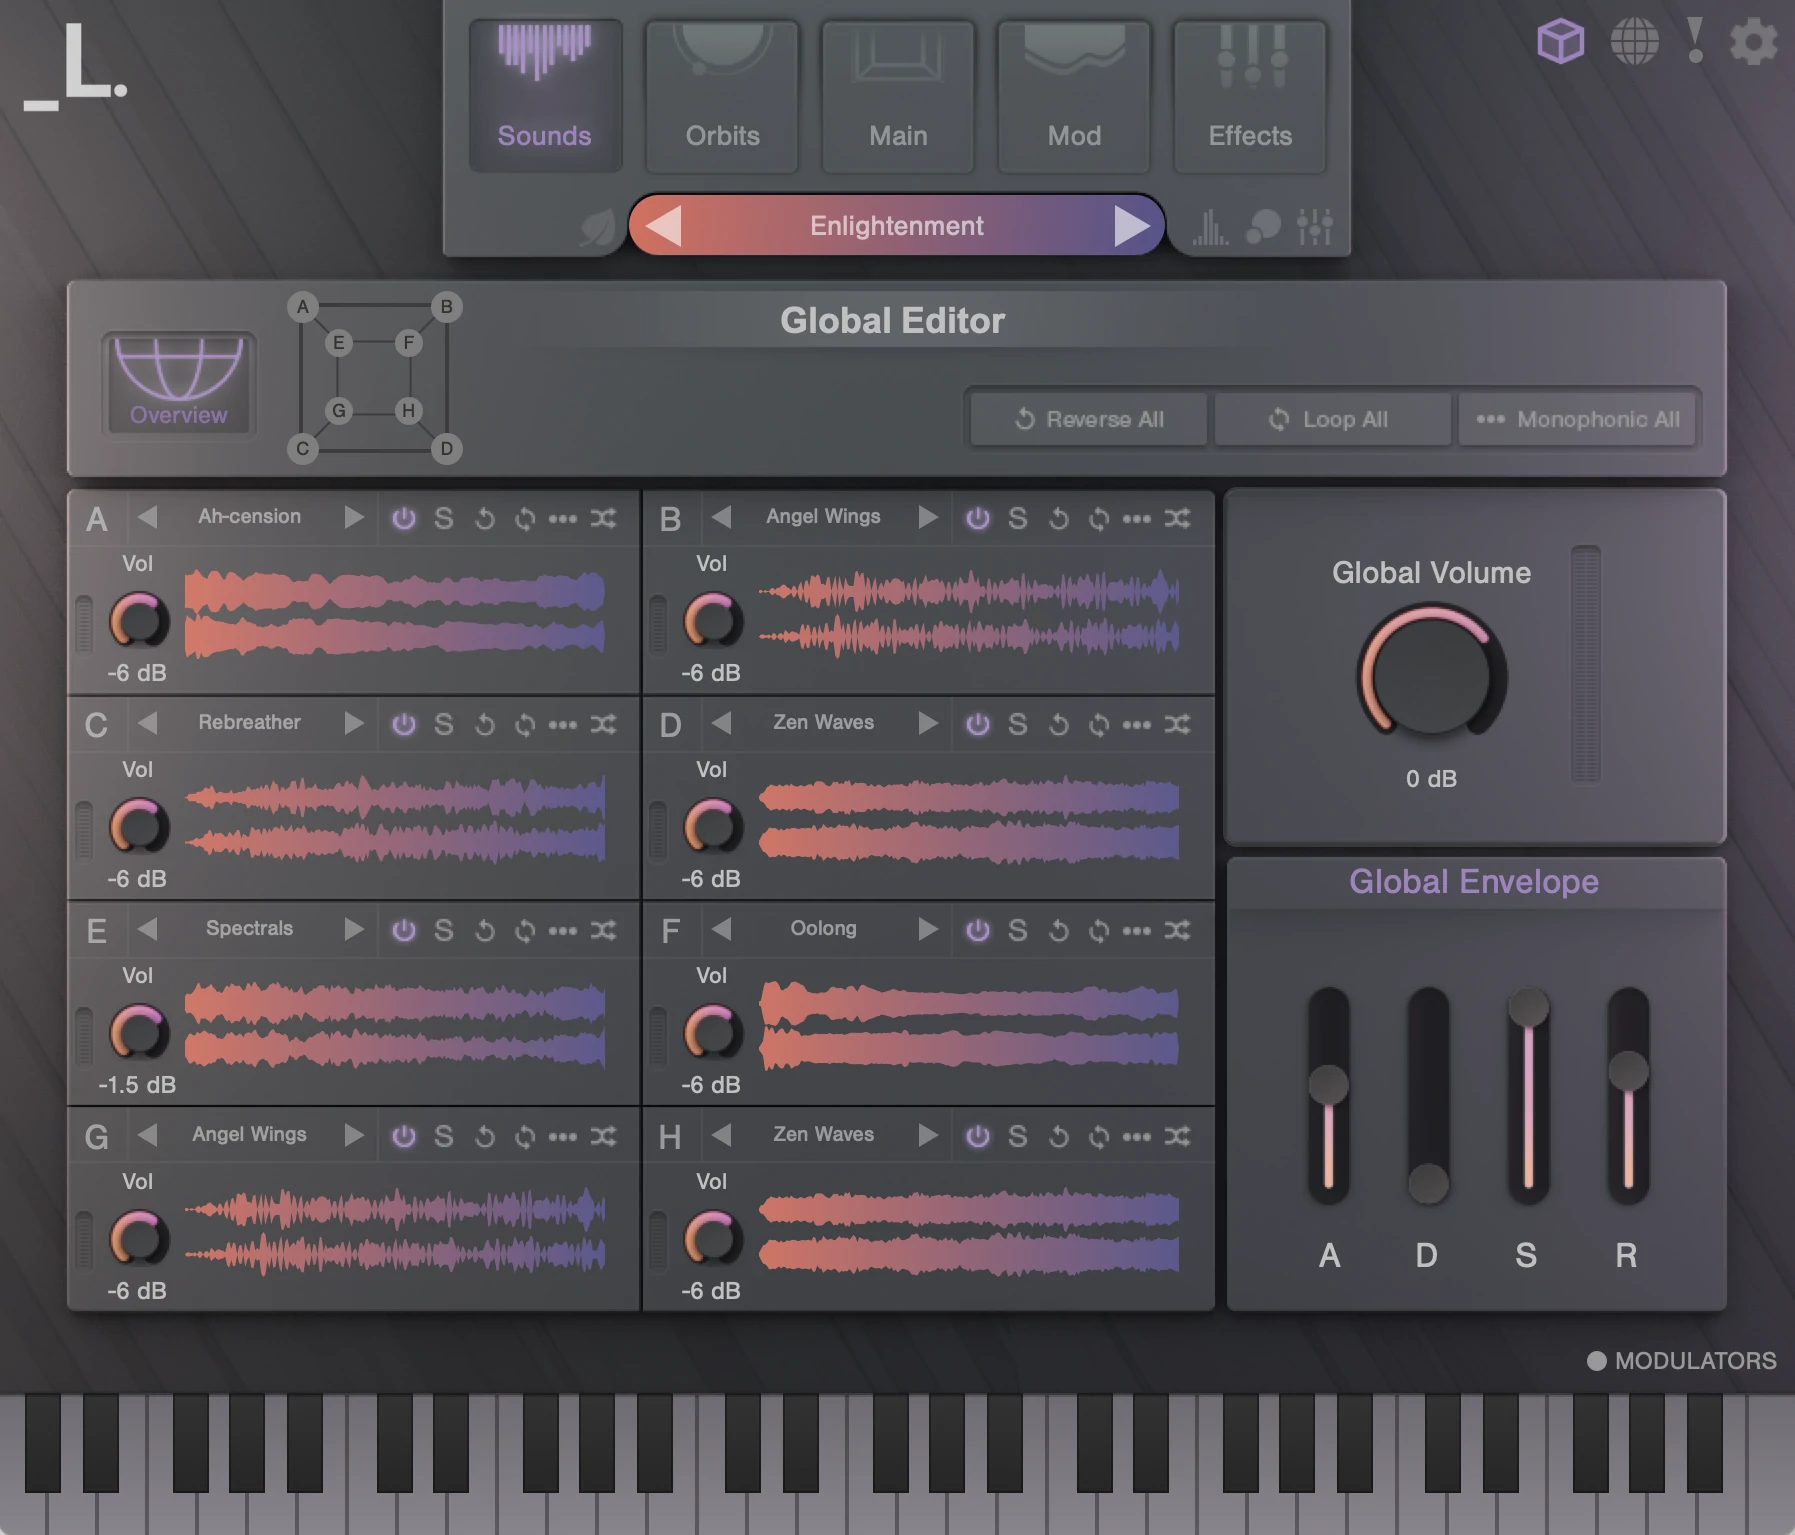1795x1535 pixels.
Task: Toggle power for layer D Zen Waves
Action: click(x=978, y=724)
